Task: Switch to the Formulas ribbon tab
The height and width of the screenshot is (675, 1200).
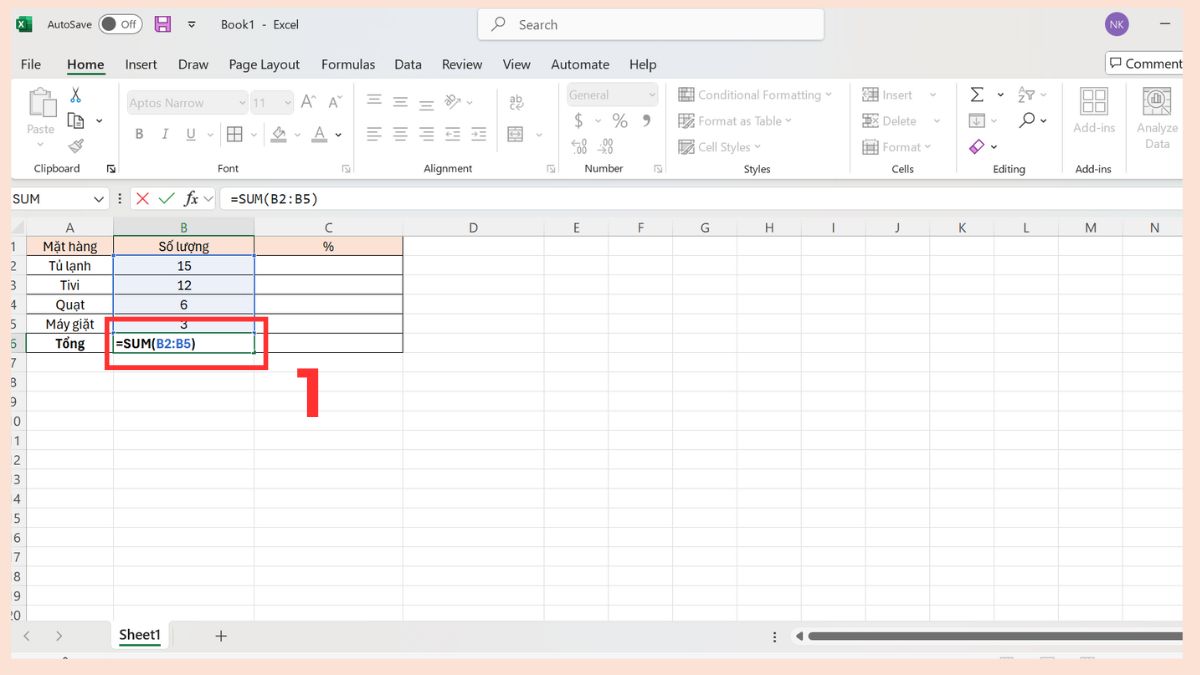Action: (x=348, y=64)
